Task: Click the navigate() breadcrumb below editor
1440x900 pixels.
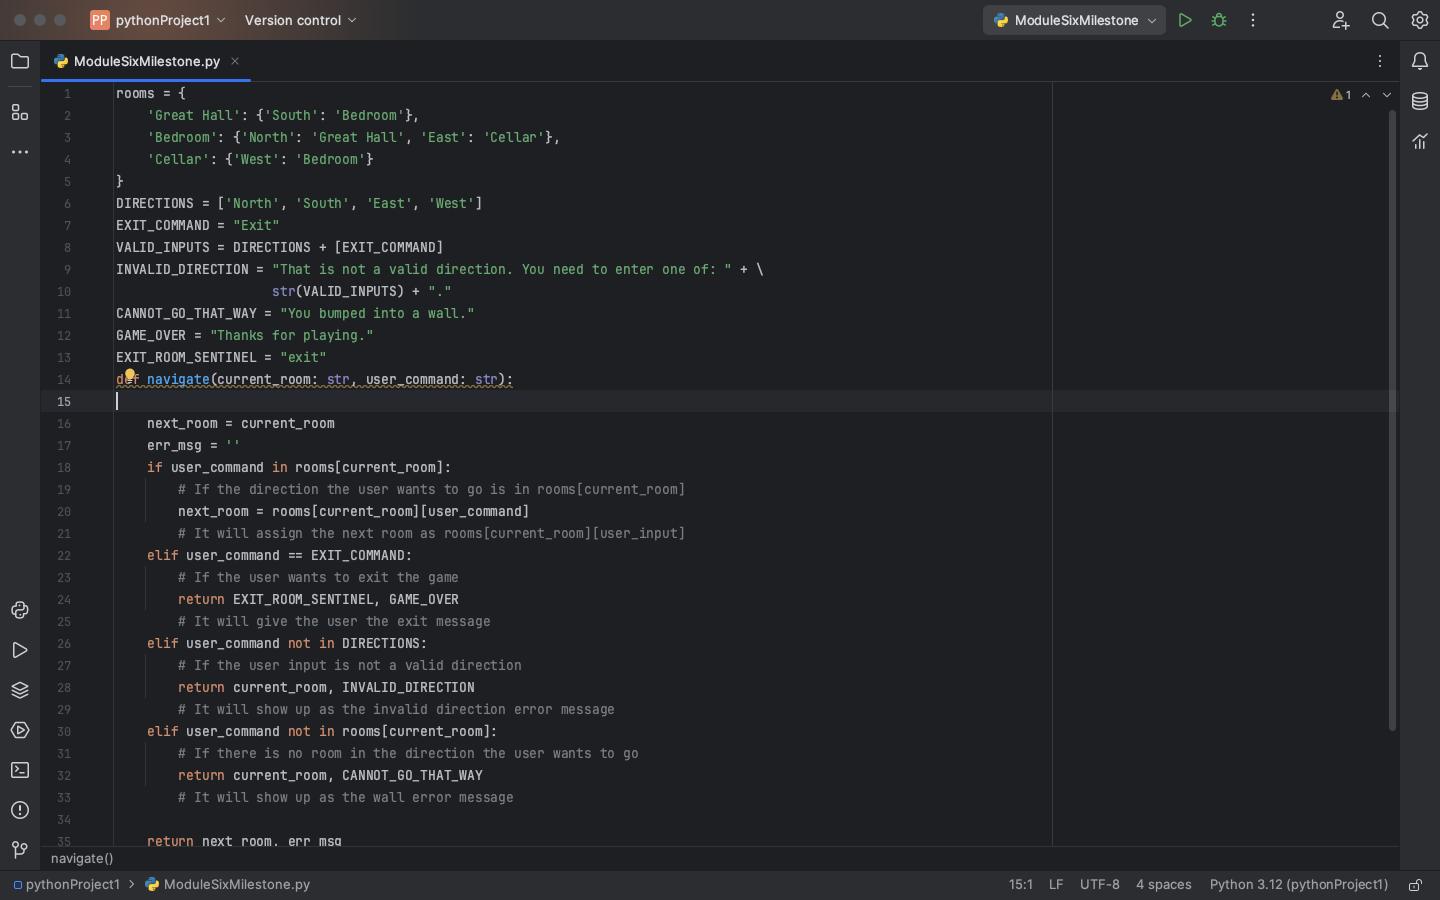Action: coord(82,859)
